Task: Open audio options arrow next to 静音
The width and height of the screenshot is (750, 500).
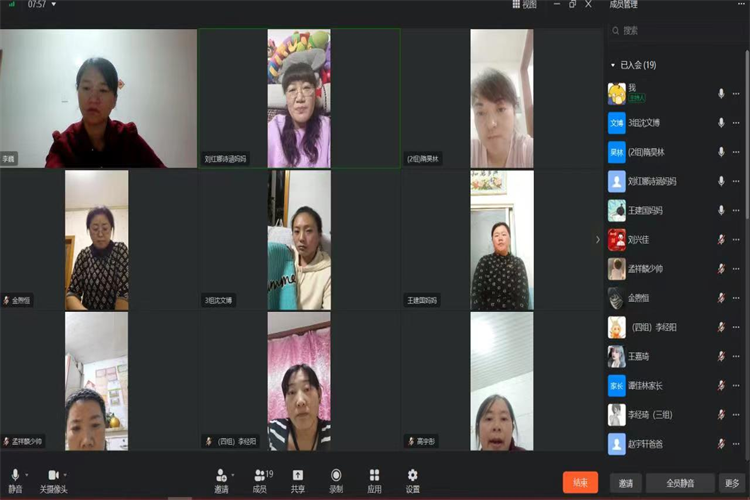Action: pyautogui.click(x=27, y=475)
